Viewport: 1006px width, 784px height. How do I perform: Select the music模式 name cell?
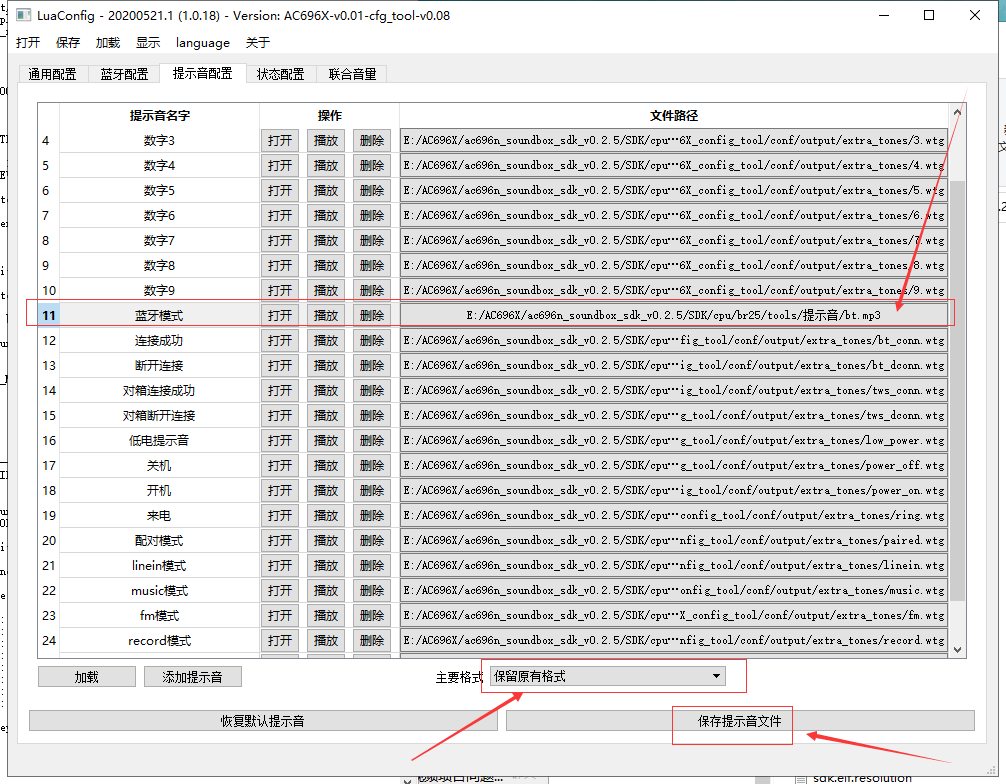point(159,590)
